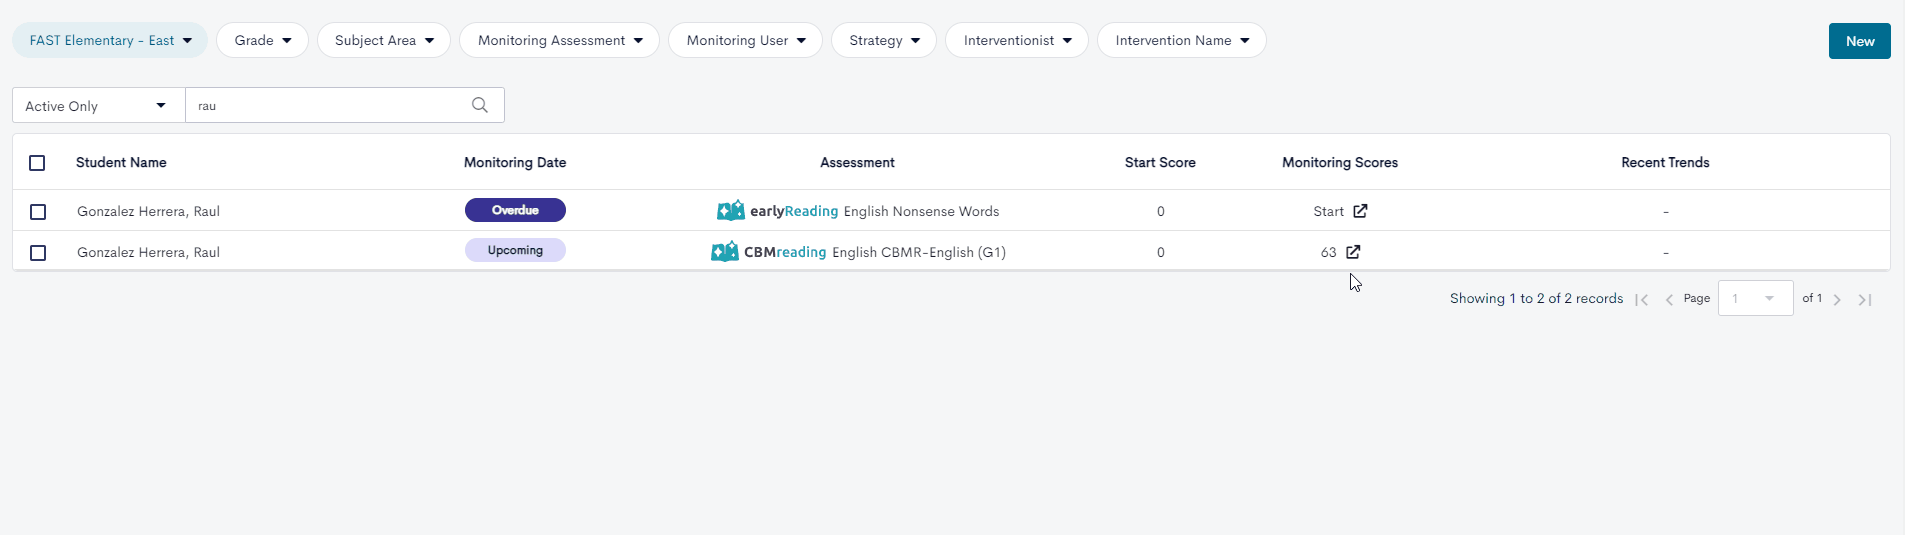This screenshot has height=535, width=1905.
Task: Click the search magnifier icon
Action: pyautogui.click(x=480, y=105)
